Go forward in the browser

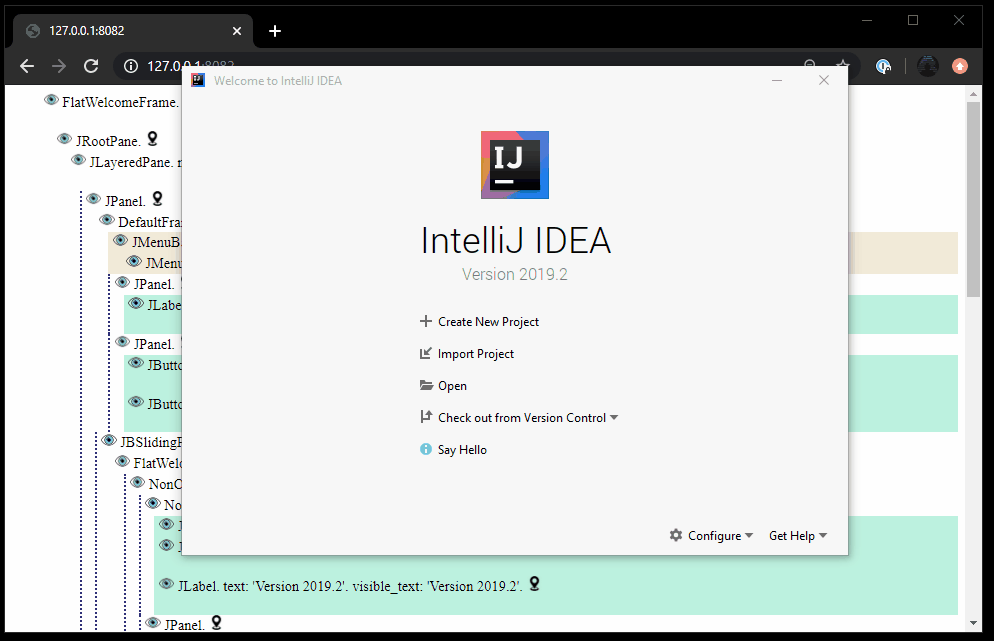(x=59, y=66)
